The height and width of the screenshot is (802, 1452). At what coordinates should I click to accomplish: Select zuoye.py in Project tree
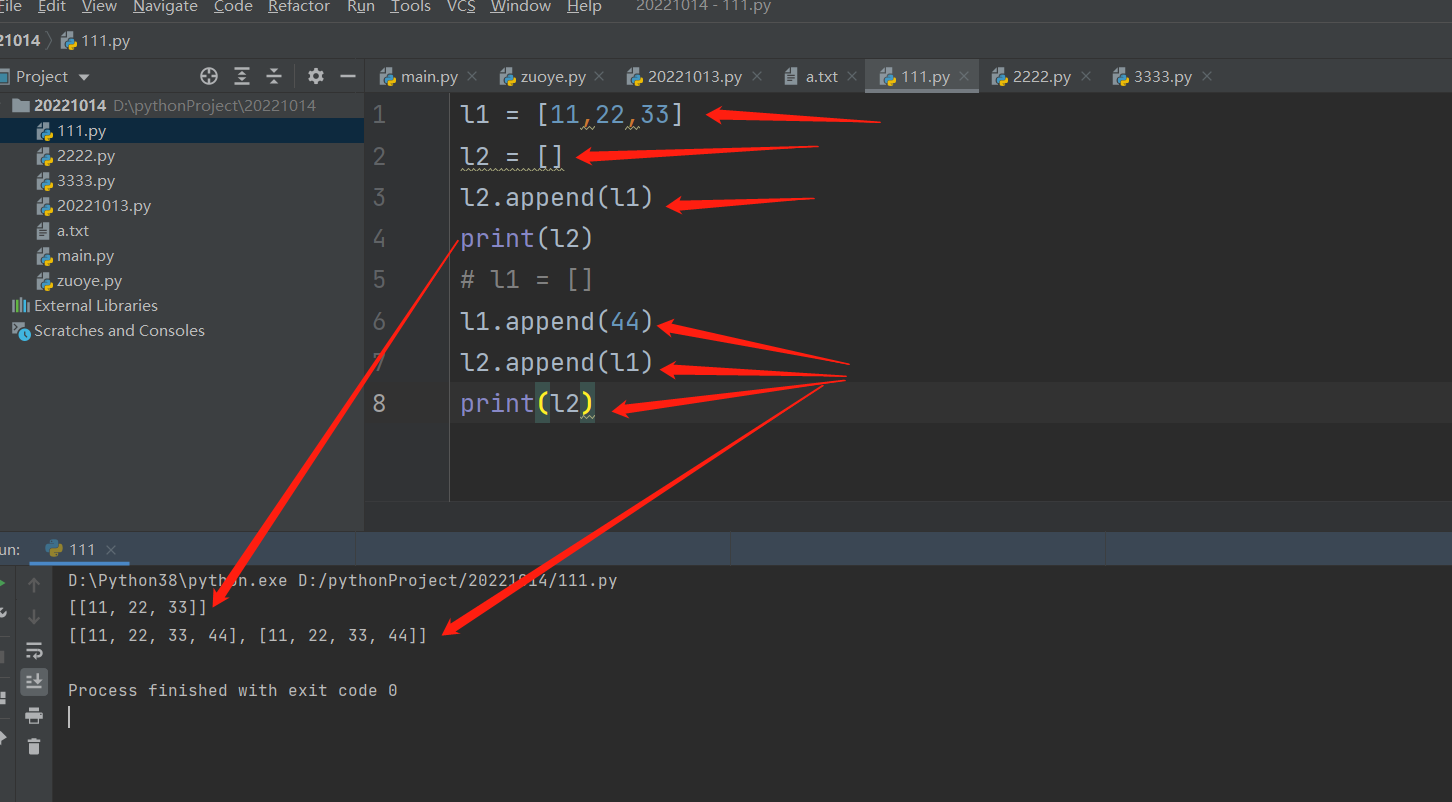click(182, 281)
